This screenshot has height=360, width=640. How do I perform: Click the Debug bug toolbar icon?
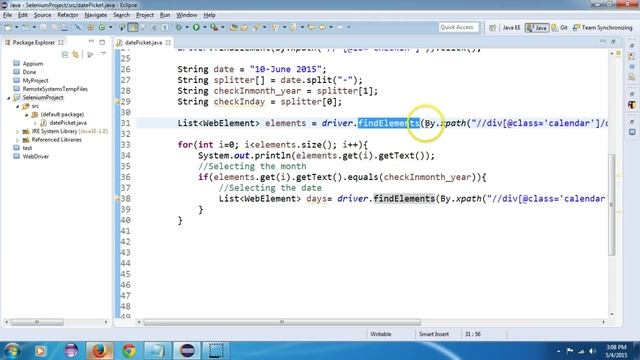pyautogui.click(x=178, y=27)
